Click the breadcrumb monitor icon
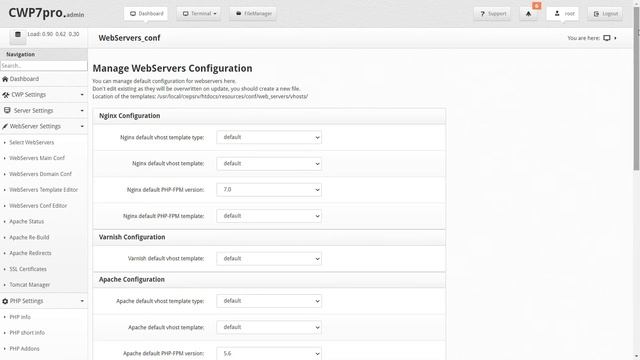 (607, 38)
